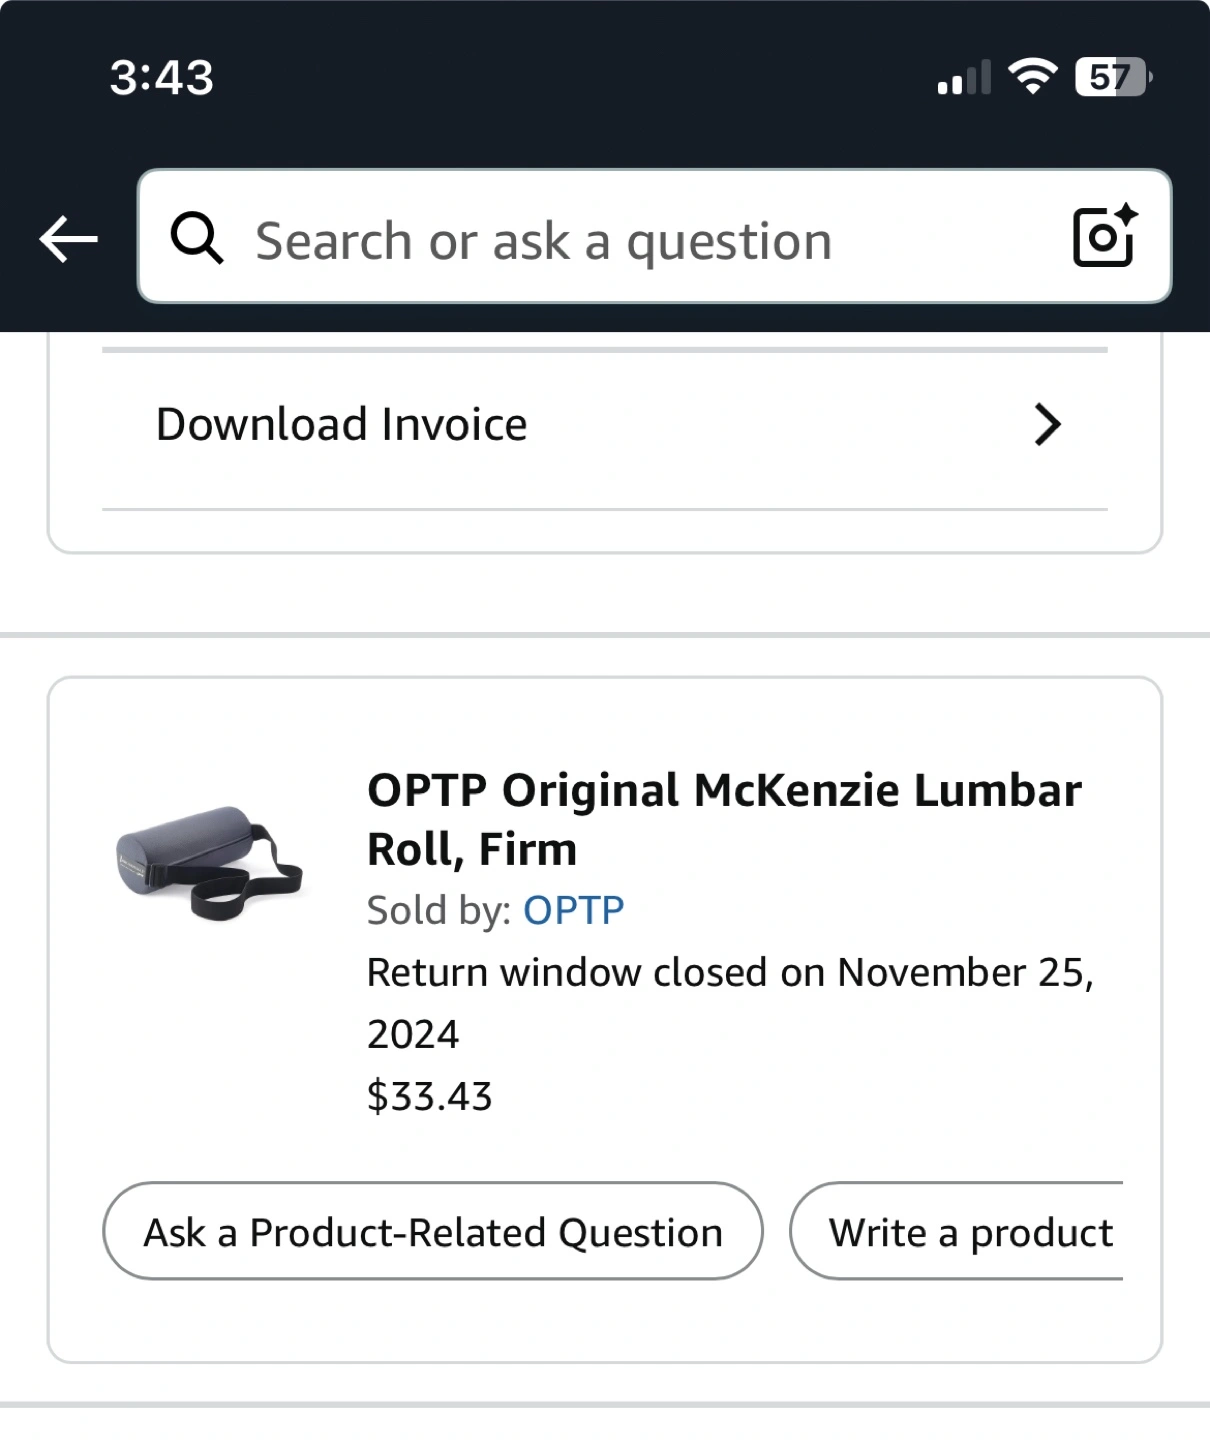Viewport: 1210px width, 1440px height.
Task: Tap the lumbar roll product thumbnail
Action: (210, 862)
